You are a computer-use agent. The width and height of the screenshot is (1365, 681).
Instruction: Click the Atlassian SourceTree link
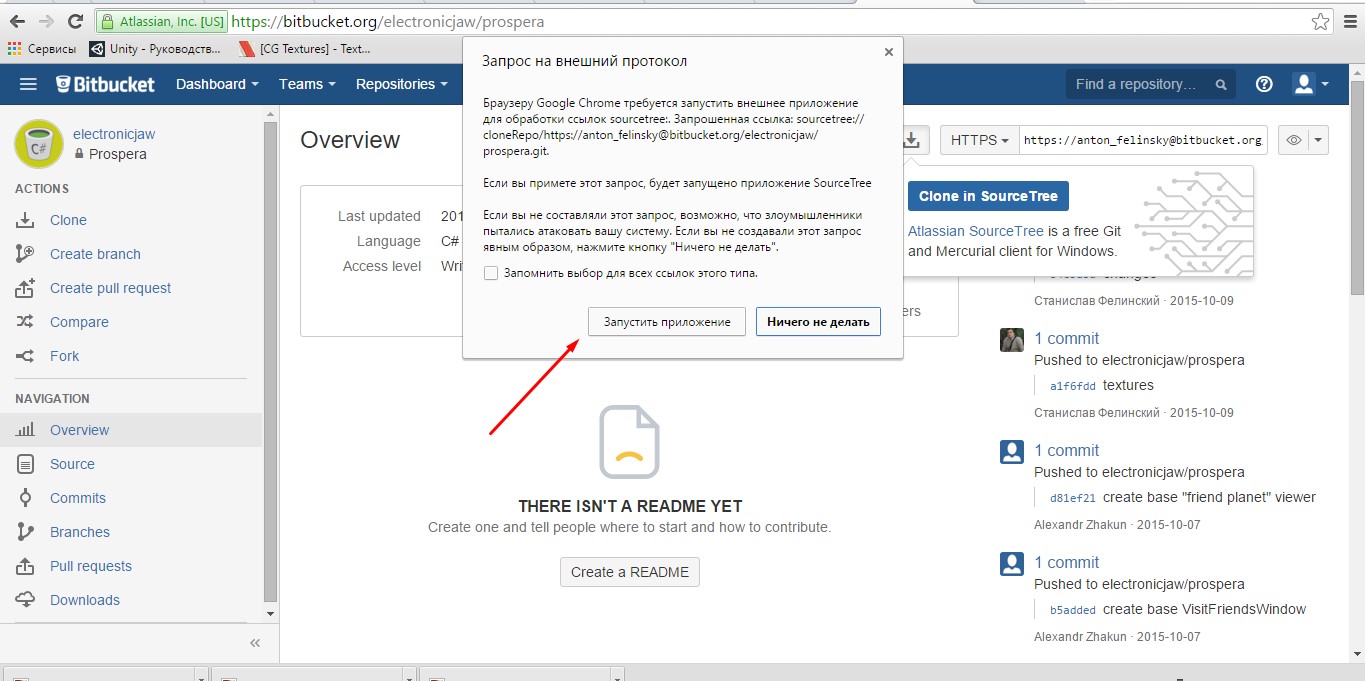tap(976, 231)
